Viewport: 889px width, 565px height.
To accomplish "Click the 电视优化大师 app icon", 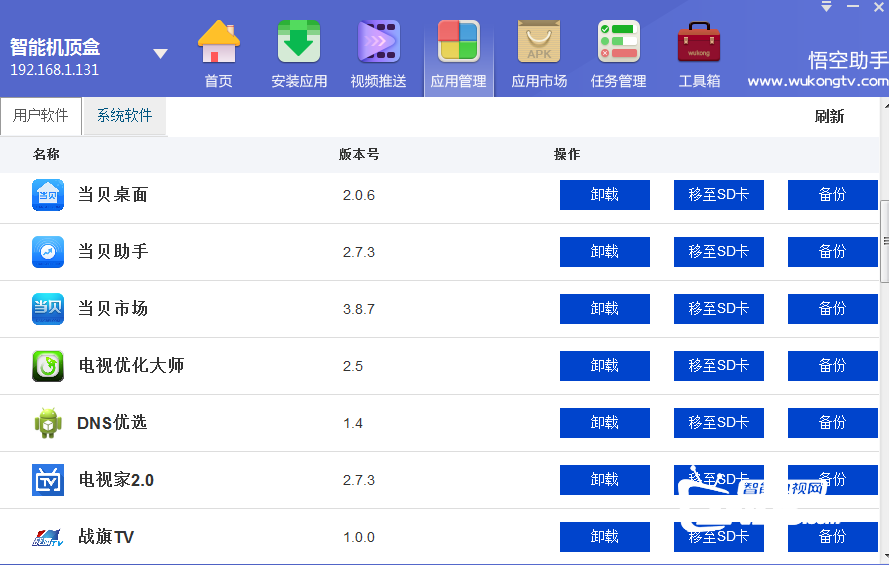I will click(48, 366).
